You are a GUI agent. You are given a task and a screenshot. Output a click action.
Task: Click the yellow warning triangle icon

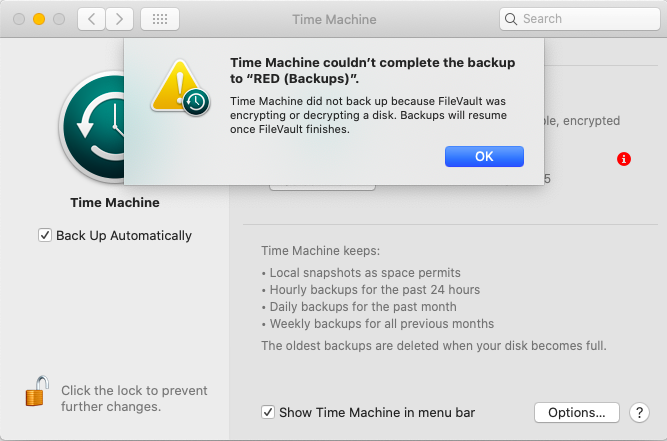[177, 86]
